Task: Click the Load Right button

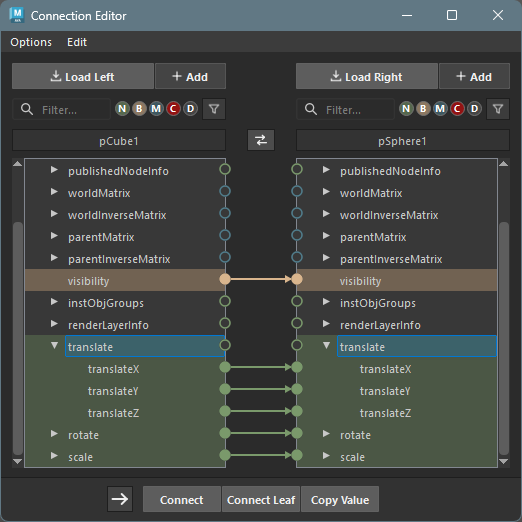Action: click(x=367, y=76)
